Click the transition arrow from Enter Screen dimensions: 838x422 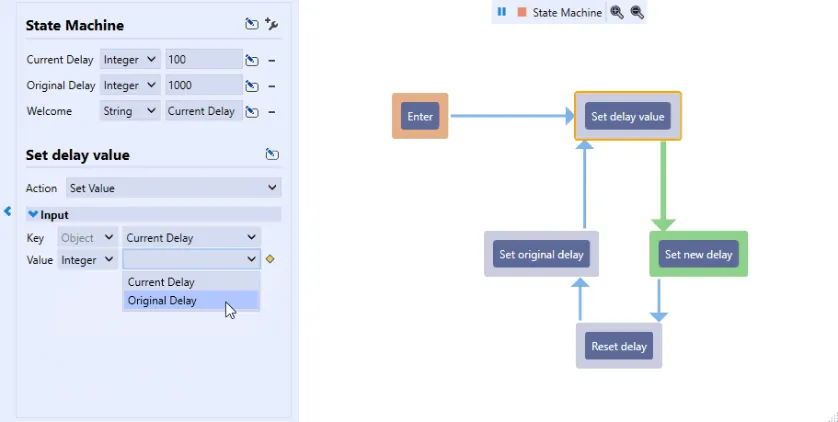[512, 116]
